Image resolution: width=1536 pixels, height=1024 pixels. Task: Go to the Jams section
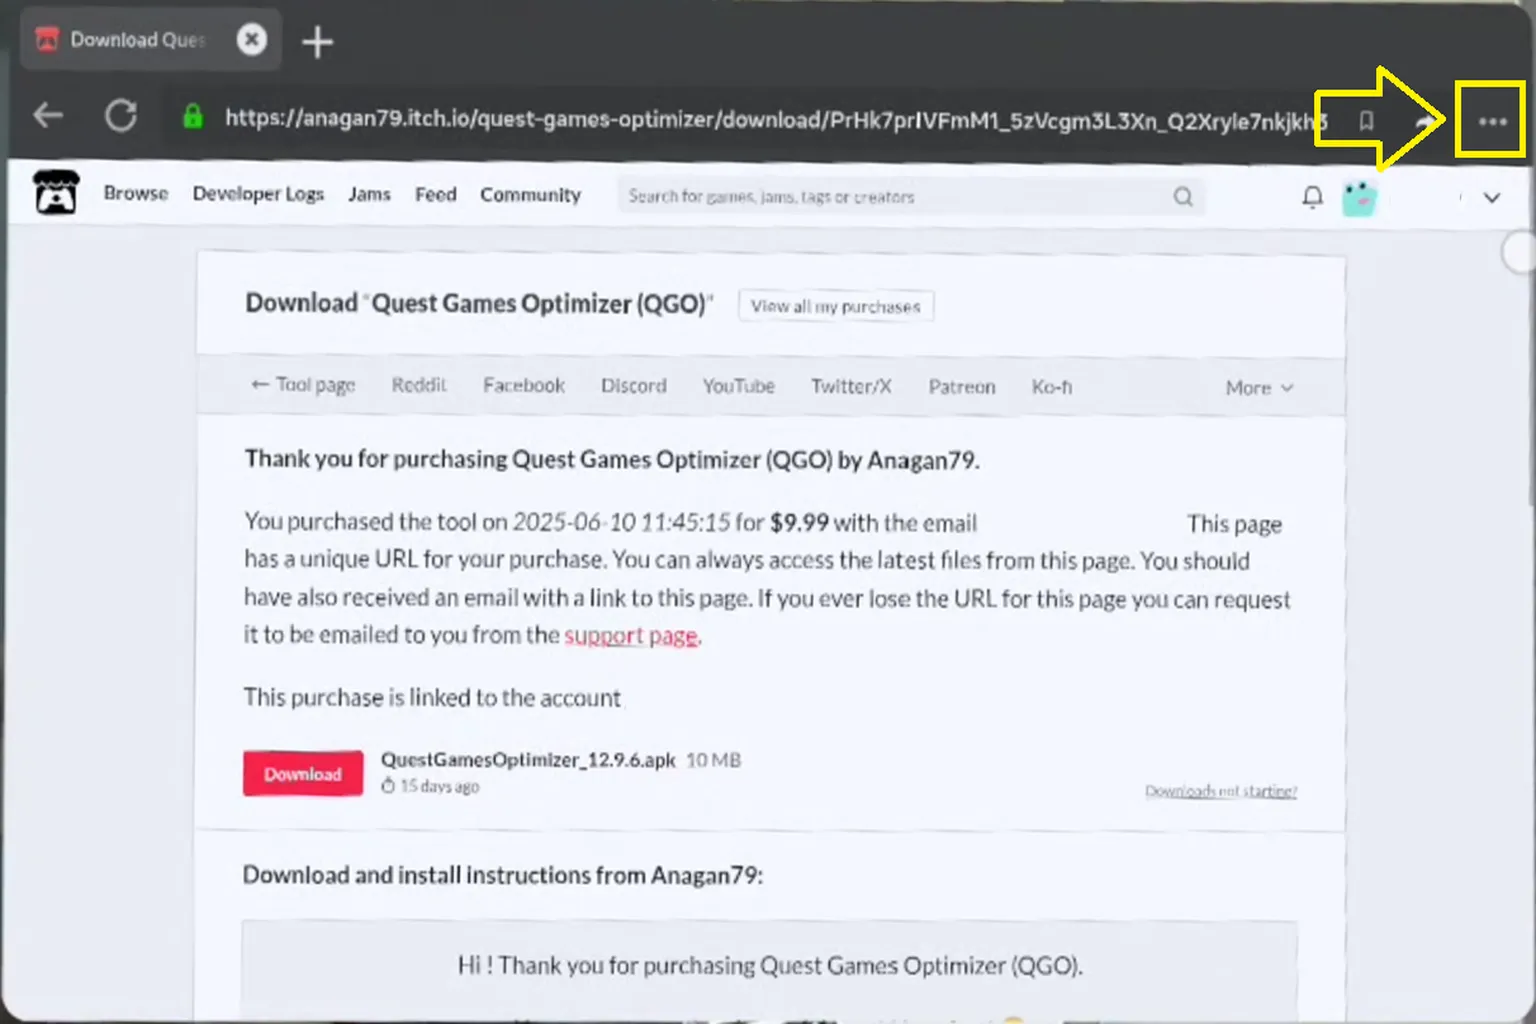point(369,194)
